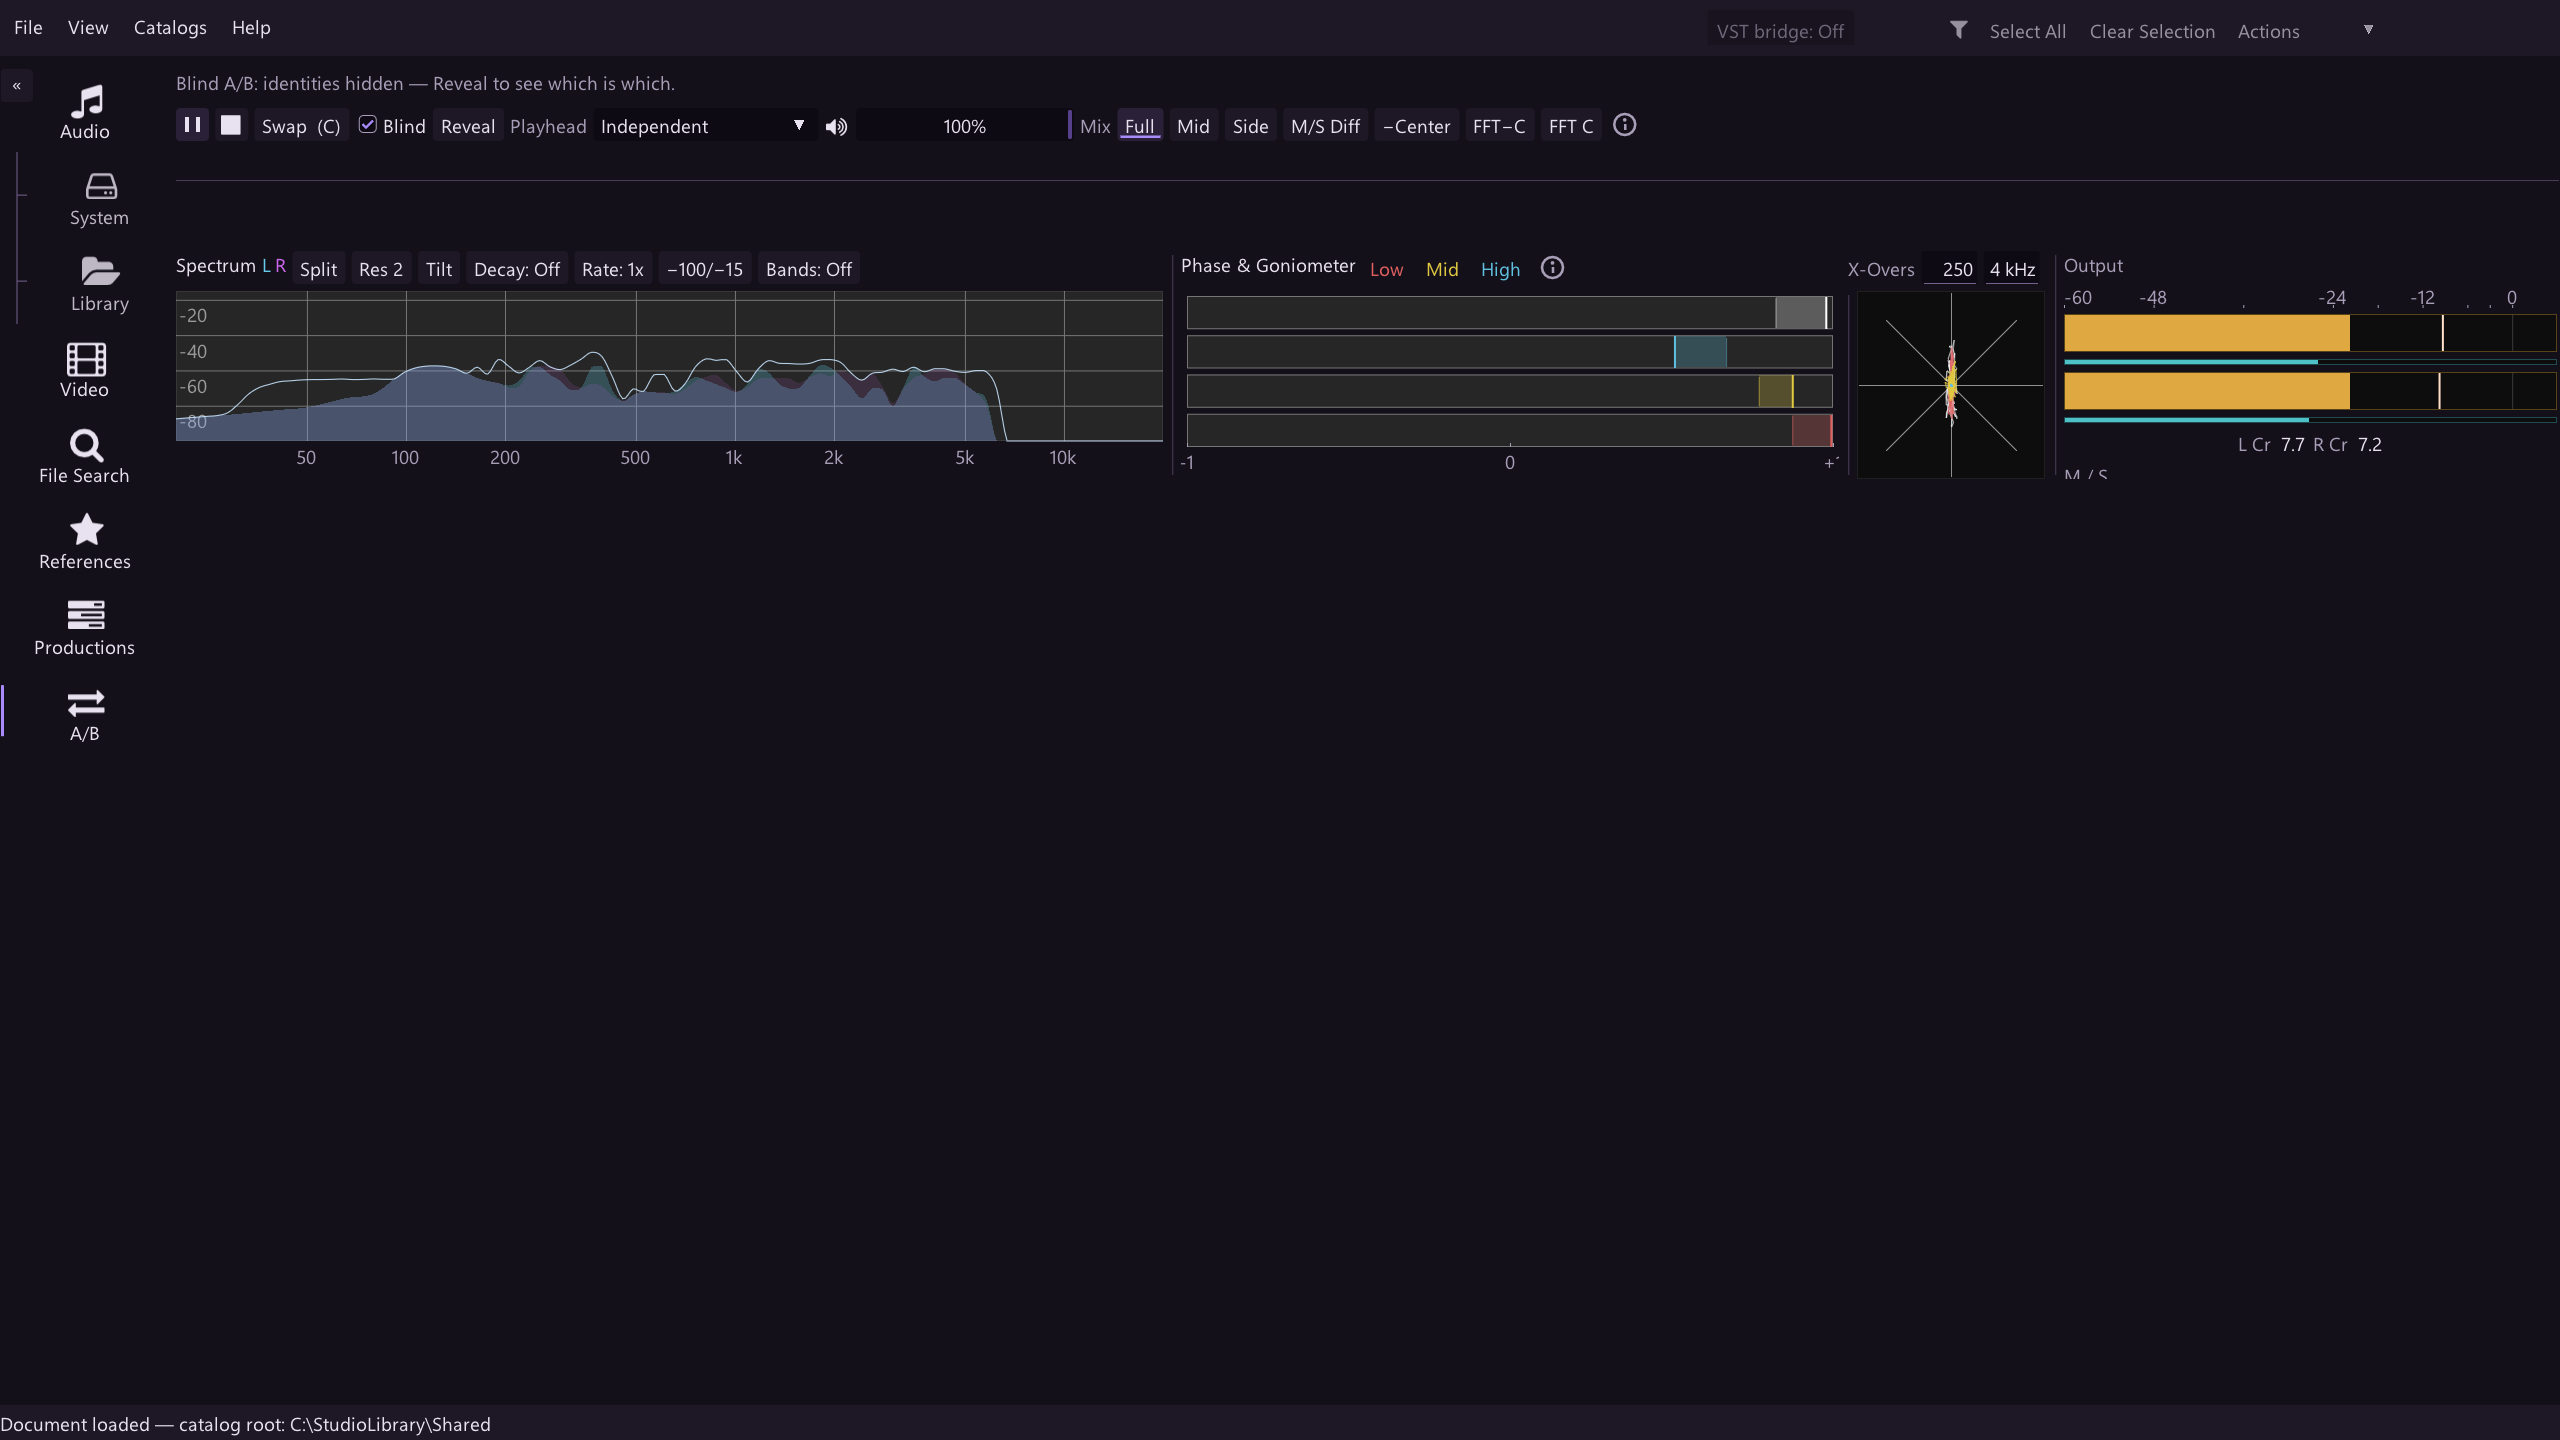Open the View menu
This screenshot has width=2560, height=1440.
pos(88,28)
